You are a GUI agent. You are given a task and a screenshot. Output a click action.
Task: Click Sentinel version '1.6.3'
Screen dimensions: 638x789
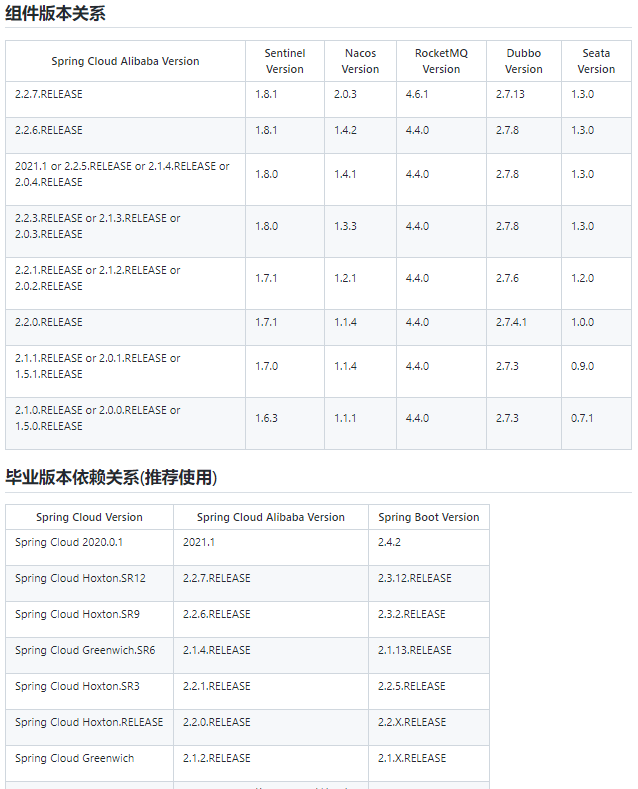point(266,418)
